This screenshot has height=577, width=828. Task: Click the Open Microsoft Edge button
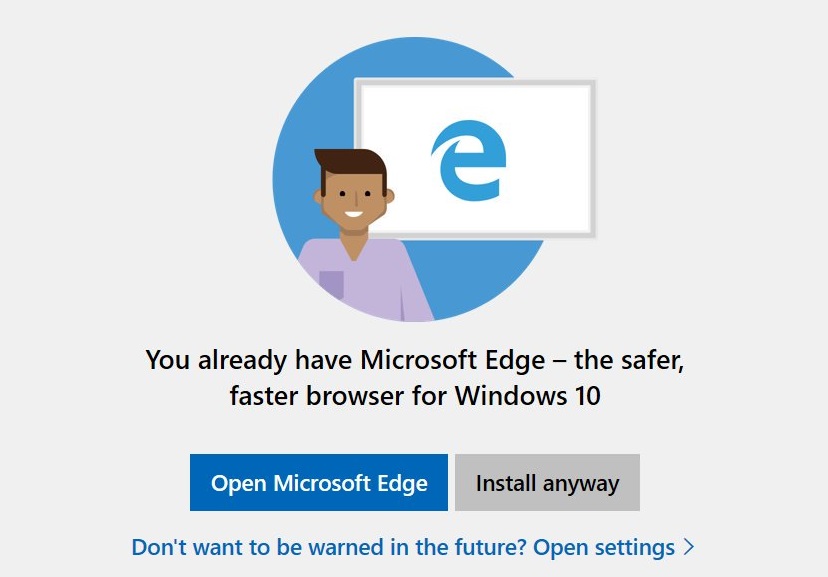click(x=318, y=483)
